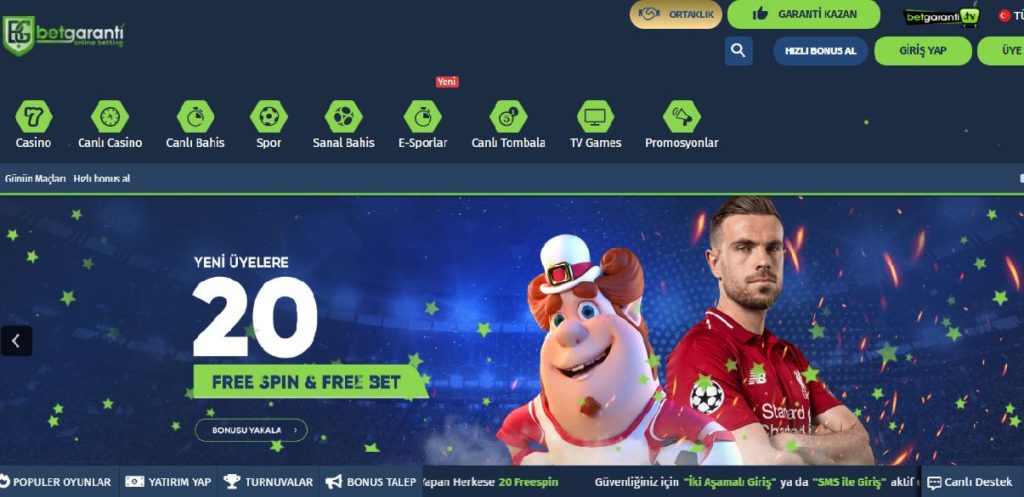Image resolution: width=1024 pixels, height=497 pixels.
Task: Open the Canlı Tombala icon
Action: click(508, 117)
